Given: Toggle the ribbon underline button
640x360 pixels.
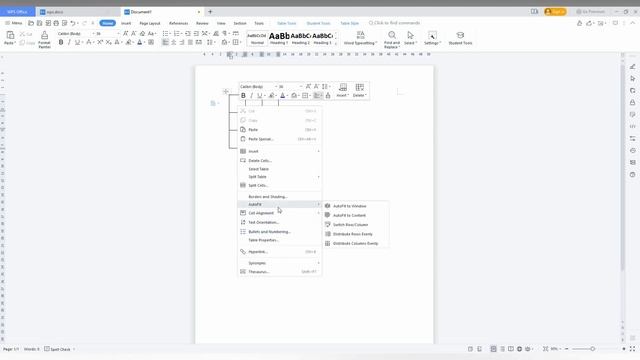Looking at the screenshot, I should point(77,42).
